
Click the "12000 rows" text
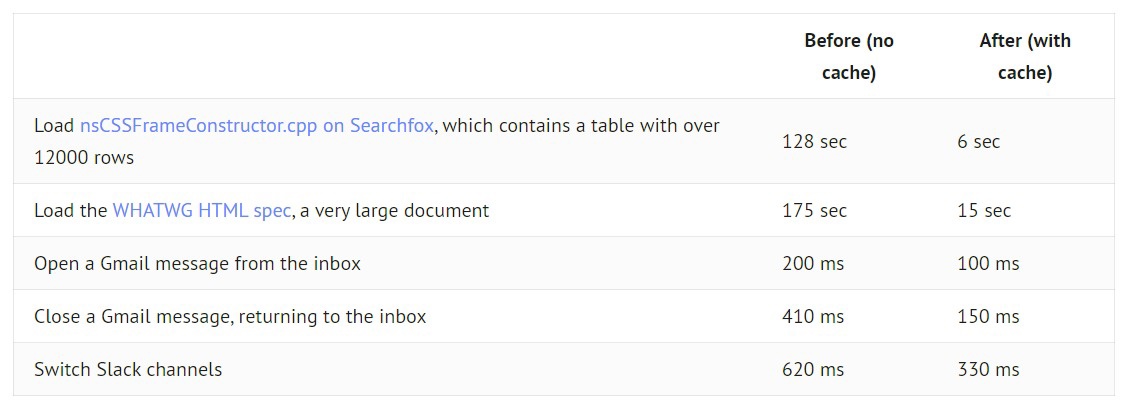click(x=84, y=158)
